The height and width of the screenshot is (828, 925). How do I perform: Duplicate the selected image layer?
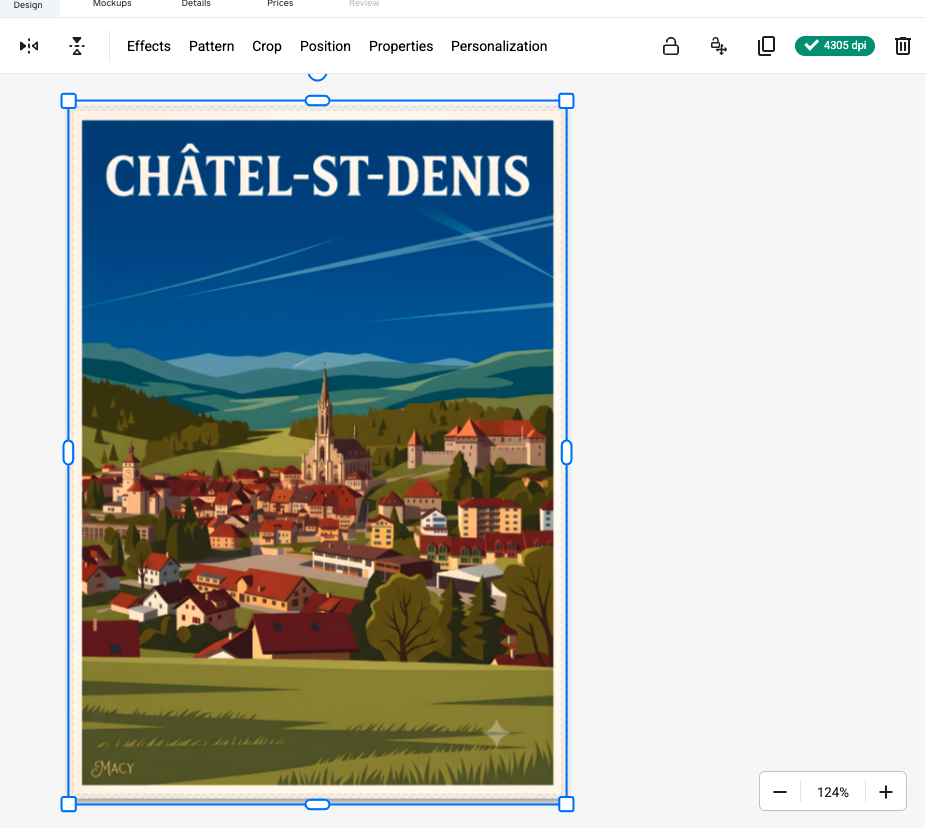click(x=766, y=46)
